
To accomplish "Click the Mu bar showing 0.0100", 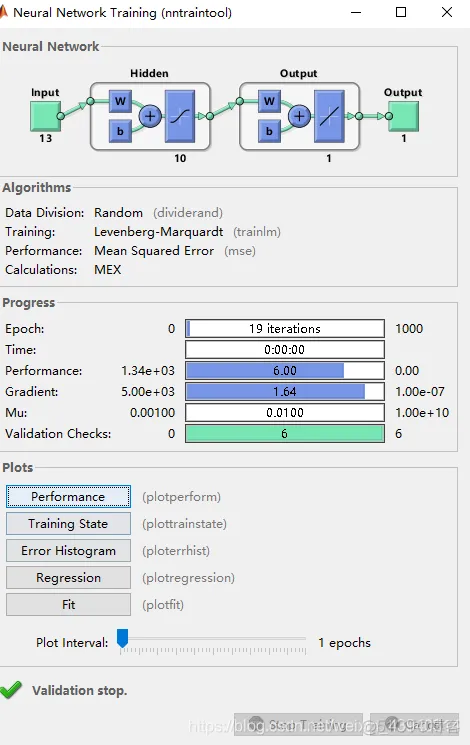I will [285, 412].
